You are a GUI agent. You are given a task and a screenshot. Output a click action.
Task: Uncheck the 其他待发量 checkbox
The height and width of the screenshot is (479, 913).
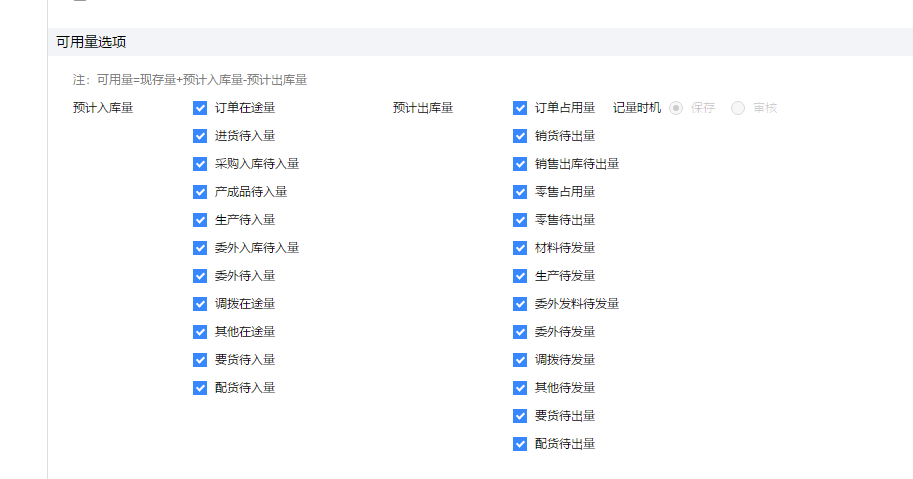(x=520, y=388)
